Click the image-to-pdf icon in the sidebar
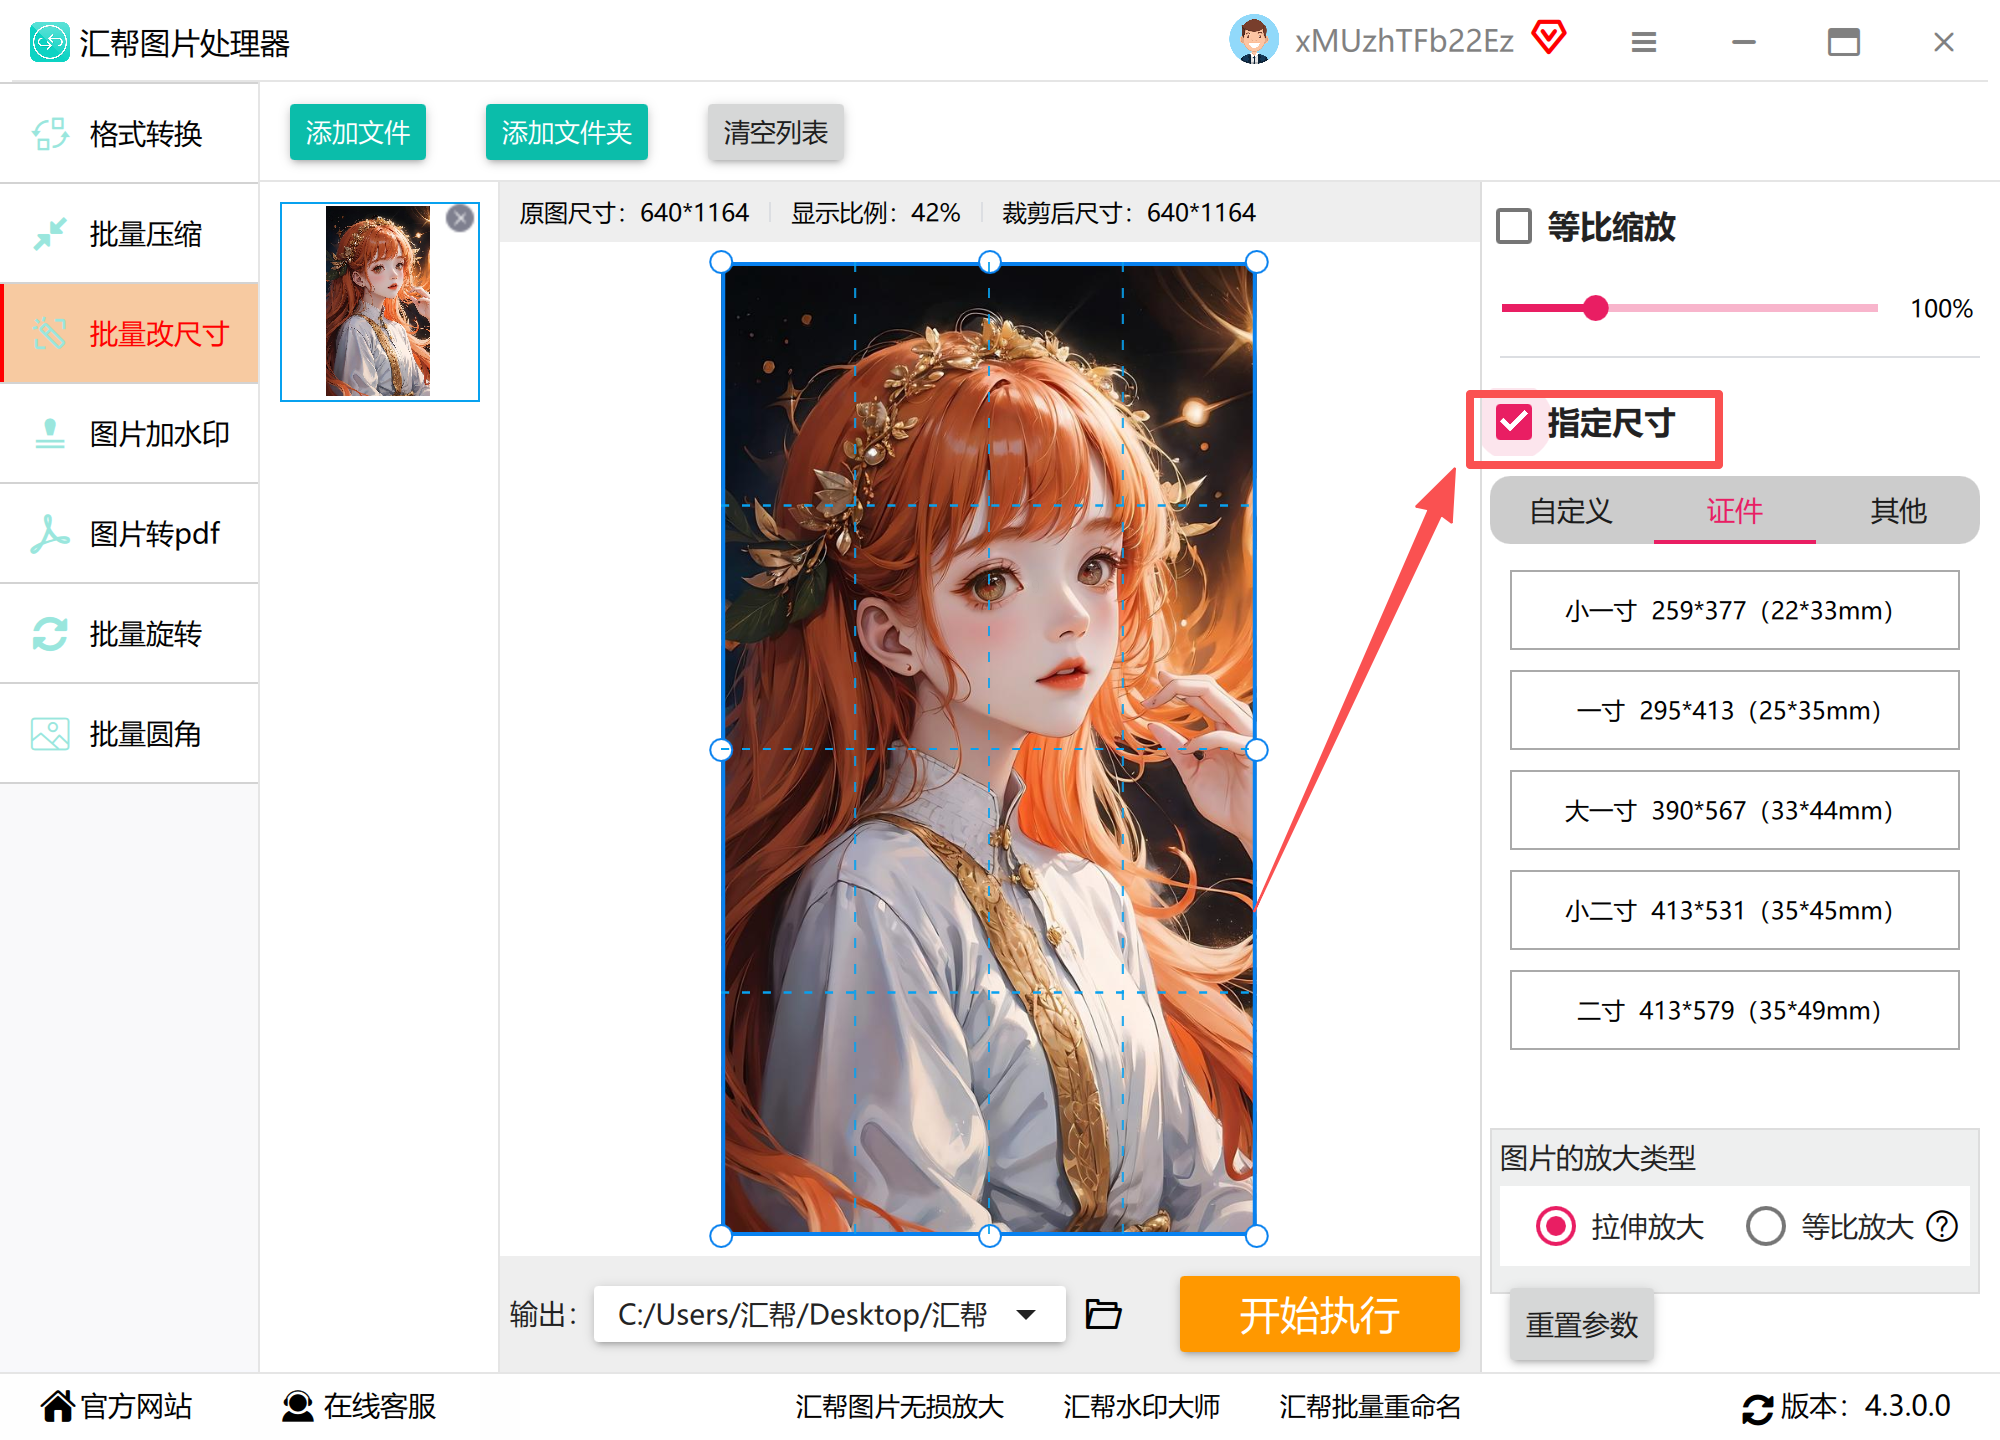Viewport: 2000px width, 1440px height. [x=50, y=534]
